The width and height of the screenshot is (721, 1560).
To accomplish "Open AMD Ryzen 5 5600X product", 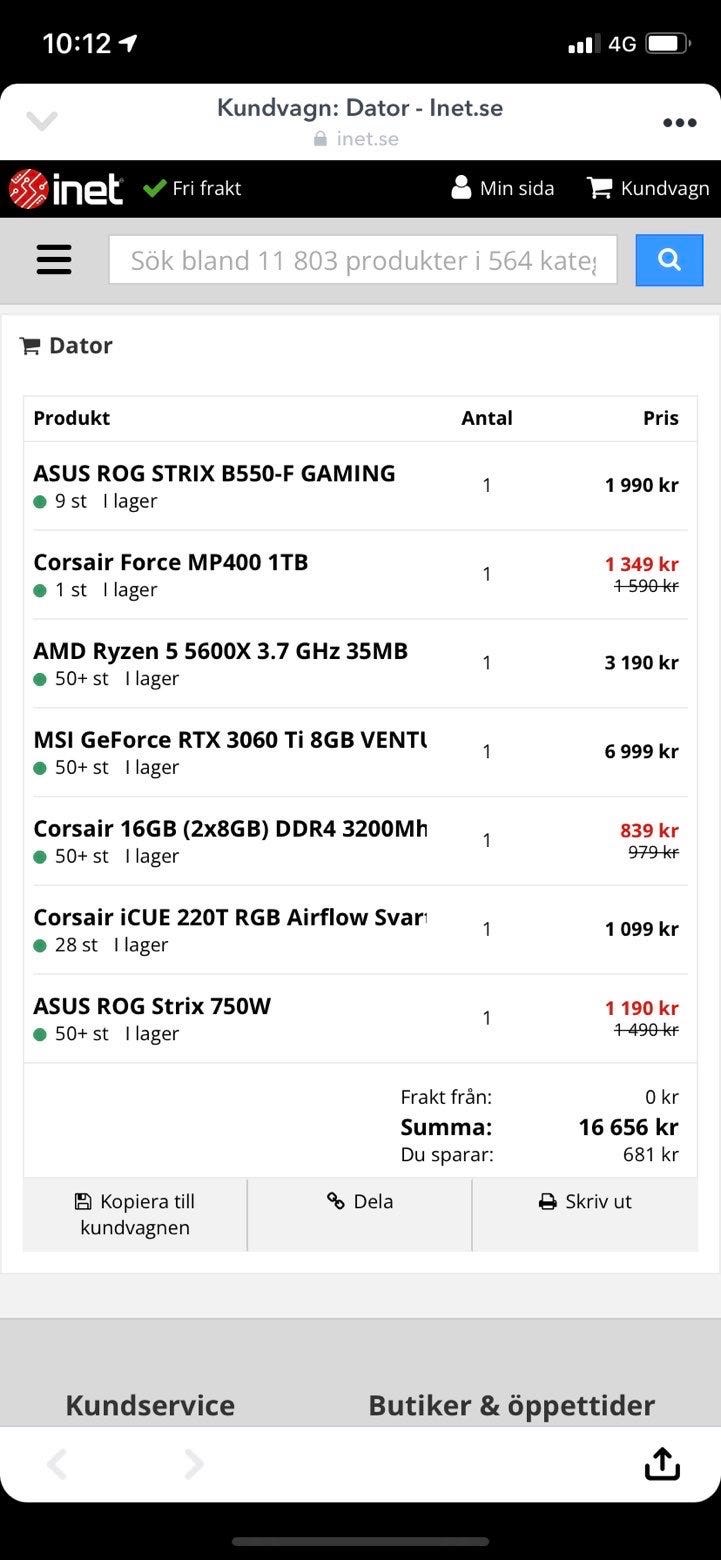I will 221,651.
